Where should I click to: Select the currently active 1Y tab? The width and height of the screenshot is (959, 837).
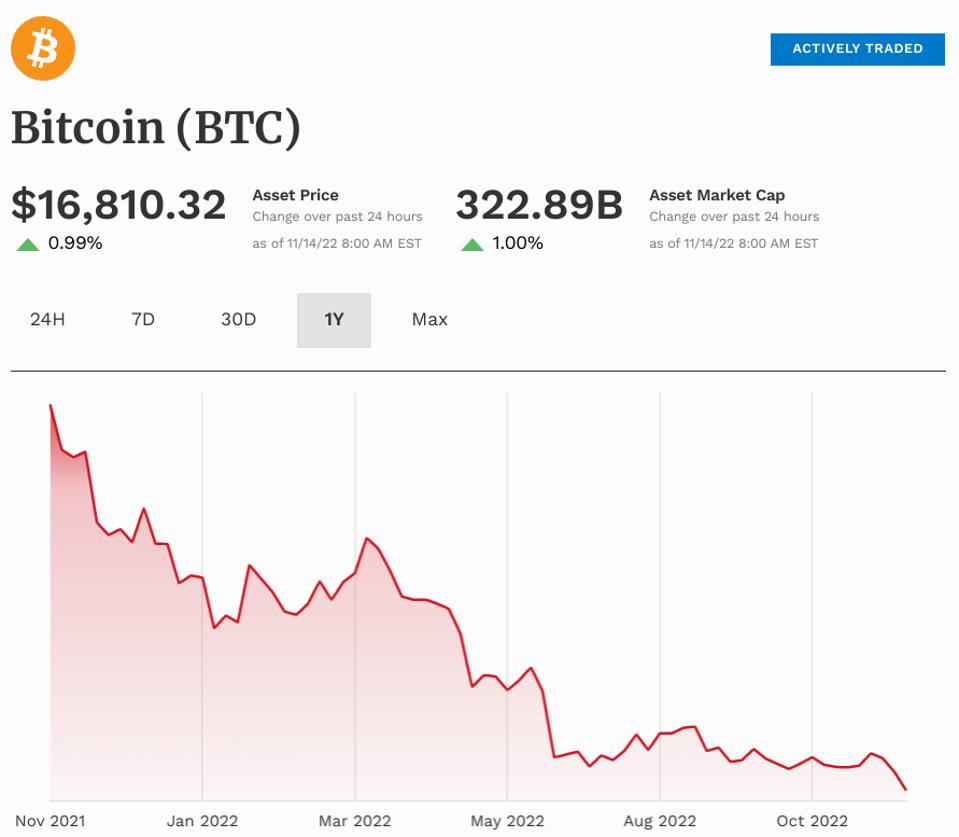tap(335, 320)
